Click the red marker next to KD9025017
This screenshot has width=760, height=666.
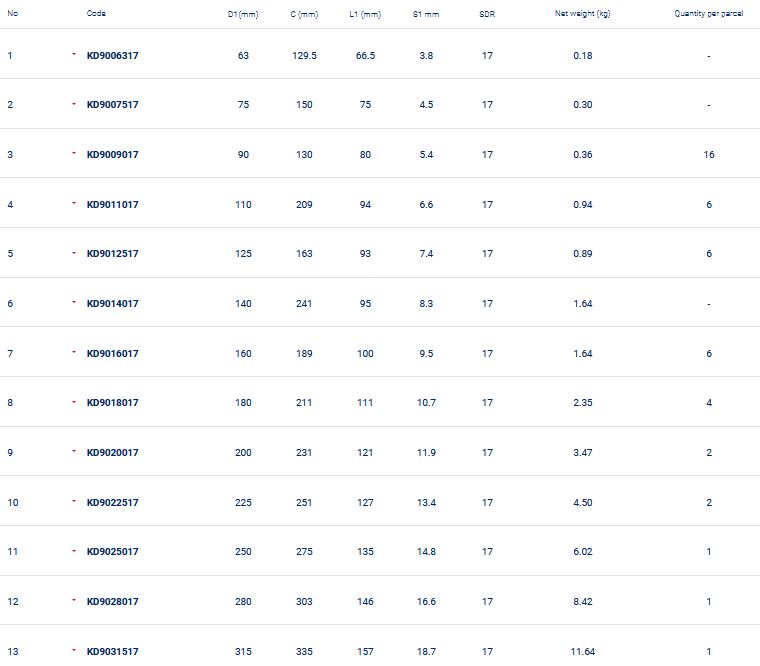74,551
